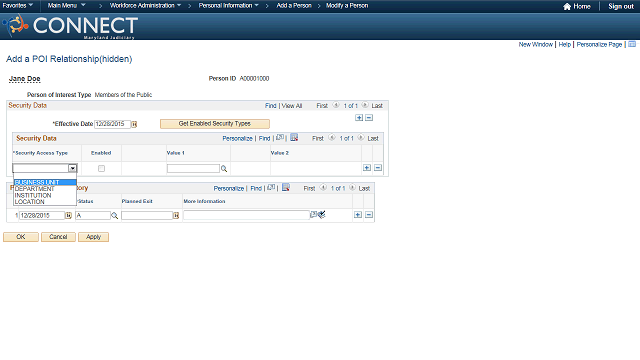Delete the history row dated 12/28/2015
The width and height of the screenshot is (640, 360).
369,215
